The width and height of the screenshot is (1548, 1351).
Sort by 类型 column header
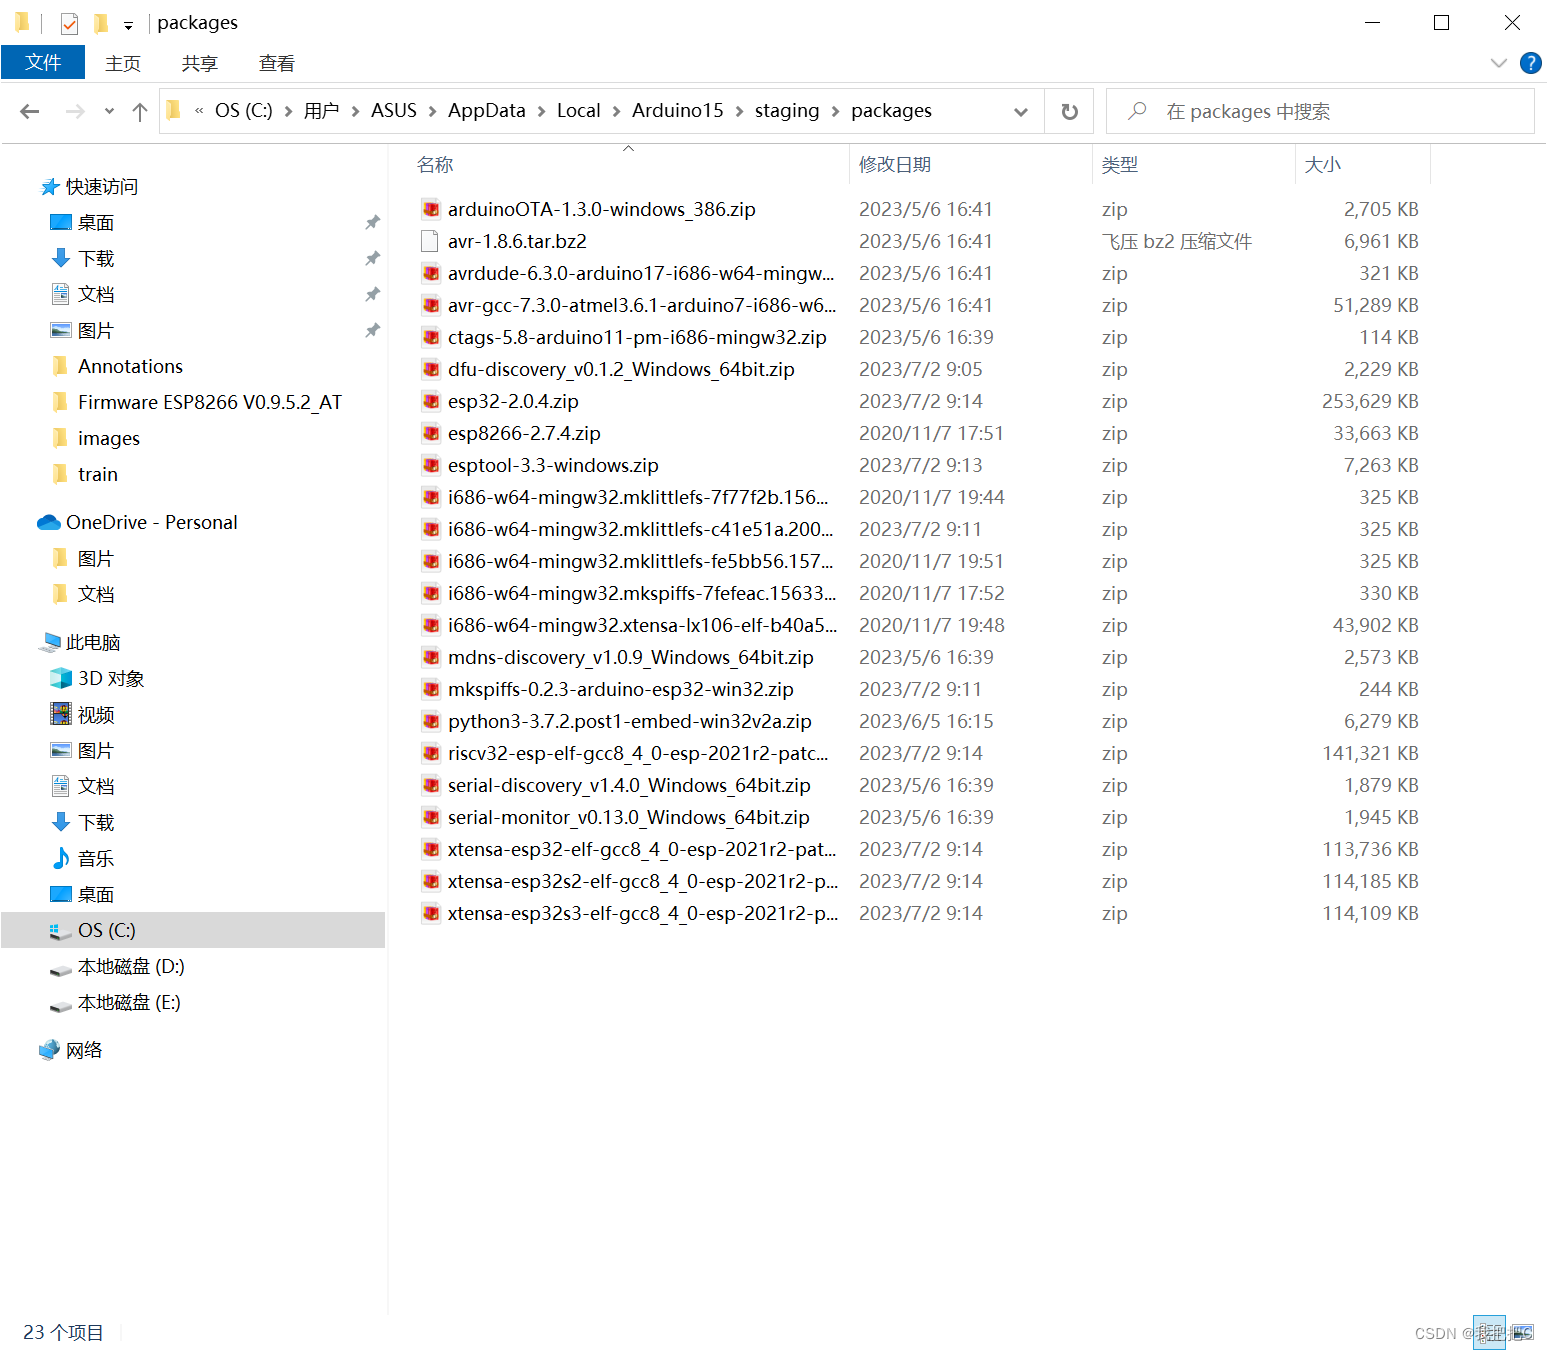[x=1120, y=164]
